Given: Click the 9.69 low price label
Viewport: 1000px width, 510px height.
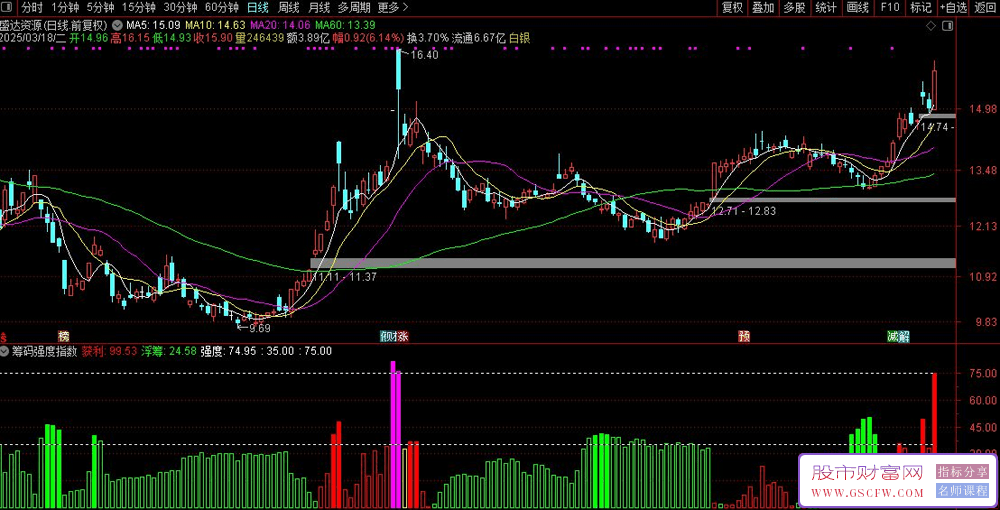Looking at the screenshot, I should tap(259, 328).
